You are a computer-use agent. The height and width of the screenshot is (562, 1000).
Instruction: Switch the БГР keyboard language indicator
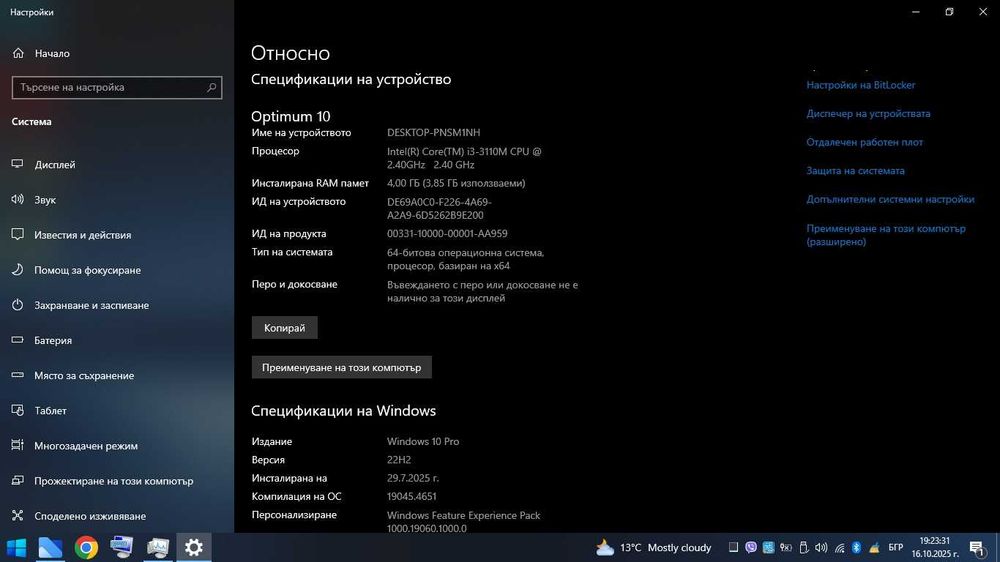pos(895,547)
